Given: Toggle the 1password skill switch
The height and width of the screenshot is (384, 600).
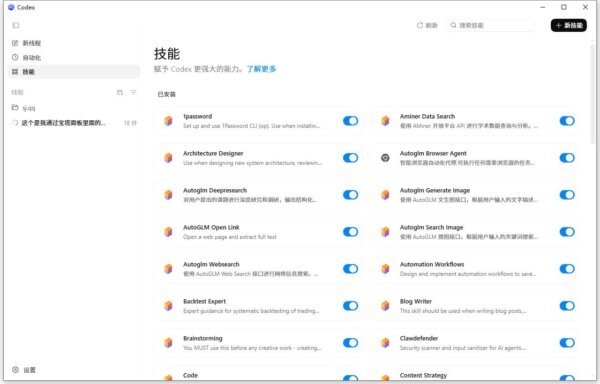Looking at the screenshot, I should [x=351, y=121].
